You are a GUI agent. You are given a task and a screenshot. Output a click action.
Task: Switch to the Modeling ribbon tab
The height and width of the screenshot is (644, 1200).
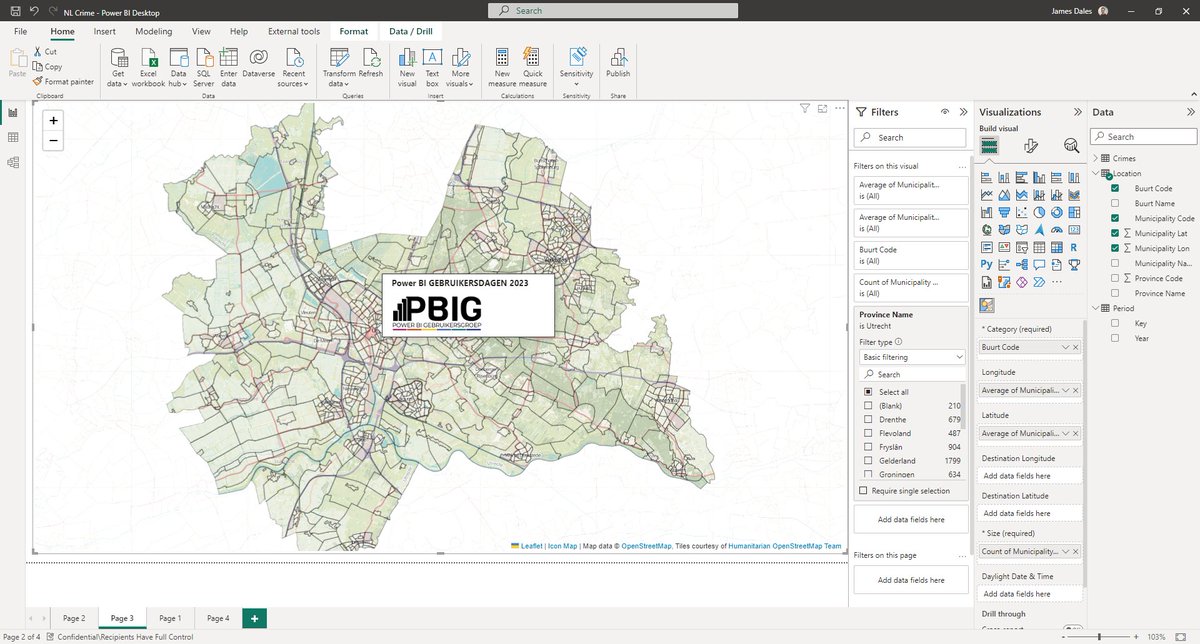coord(154,31)
